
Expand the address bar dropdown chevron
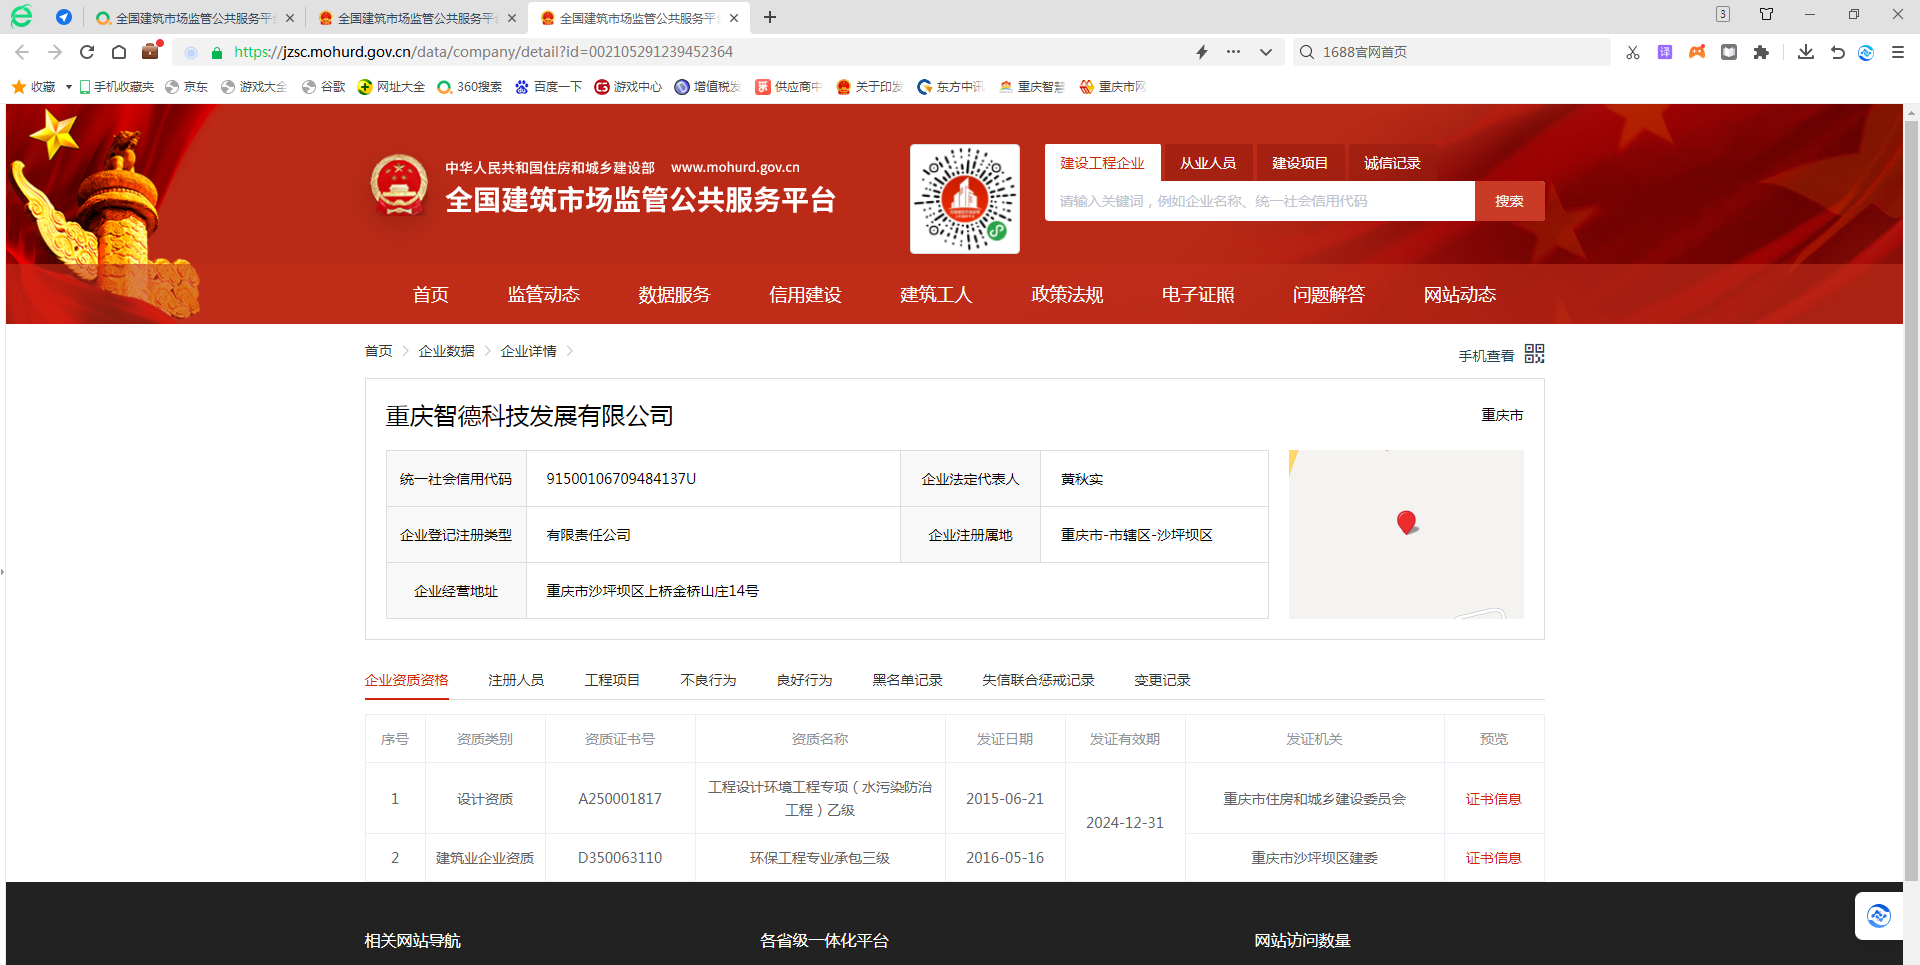pyautogui.click(x=1265, y=52)
